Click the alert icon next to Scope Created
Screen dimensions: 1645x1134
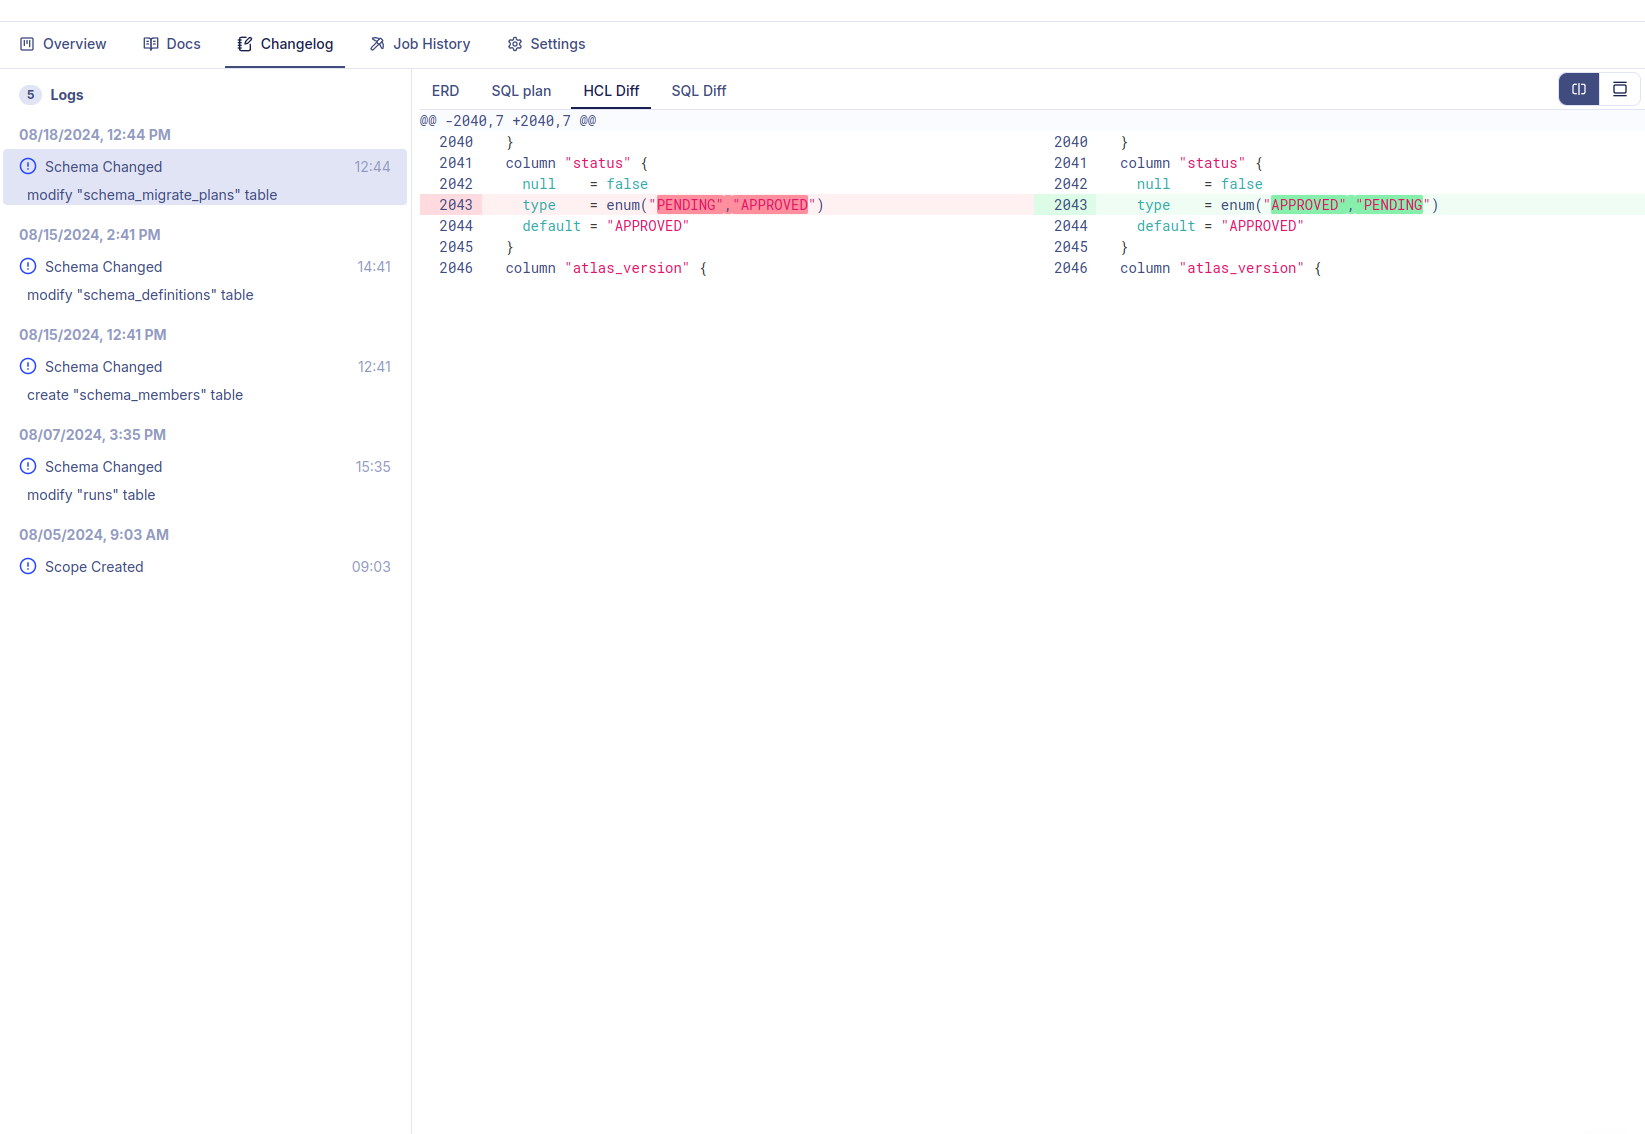pyautogui.click(x=28, y=566)
